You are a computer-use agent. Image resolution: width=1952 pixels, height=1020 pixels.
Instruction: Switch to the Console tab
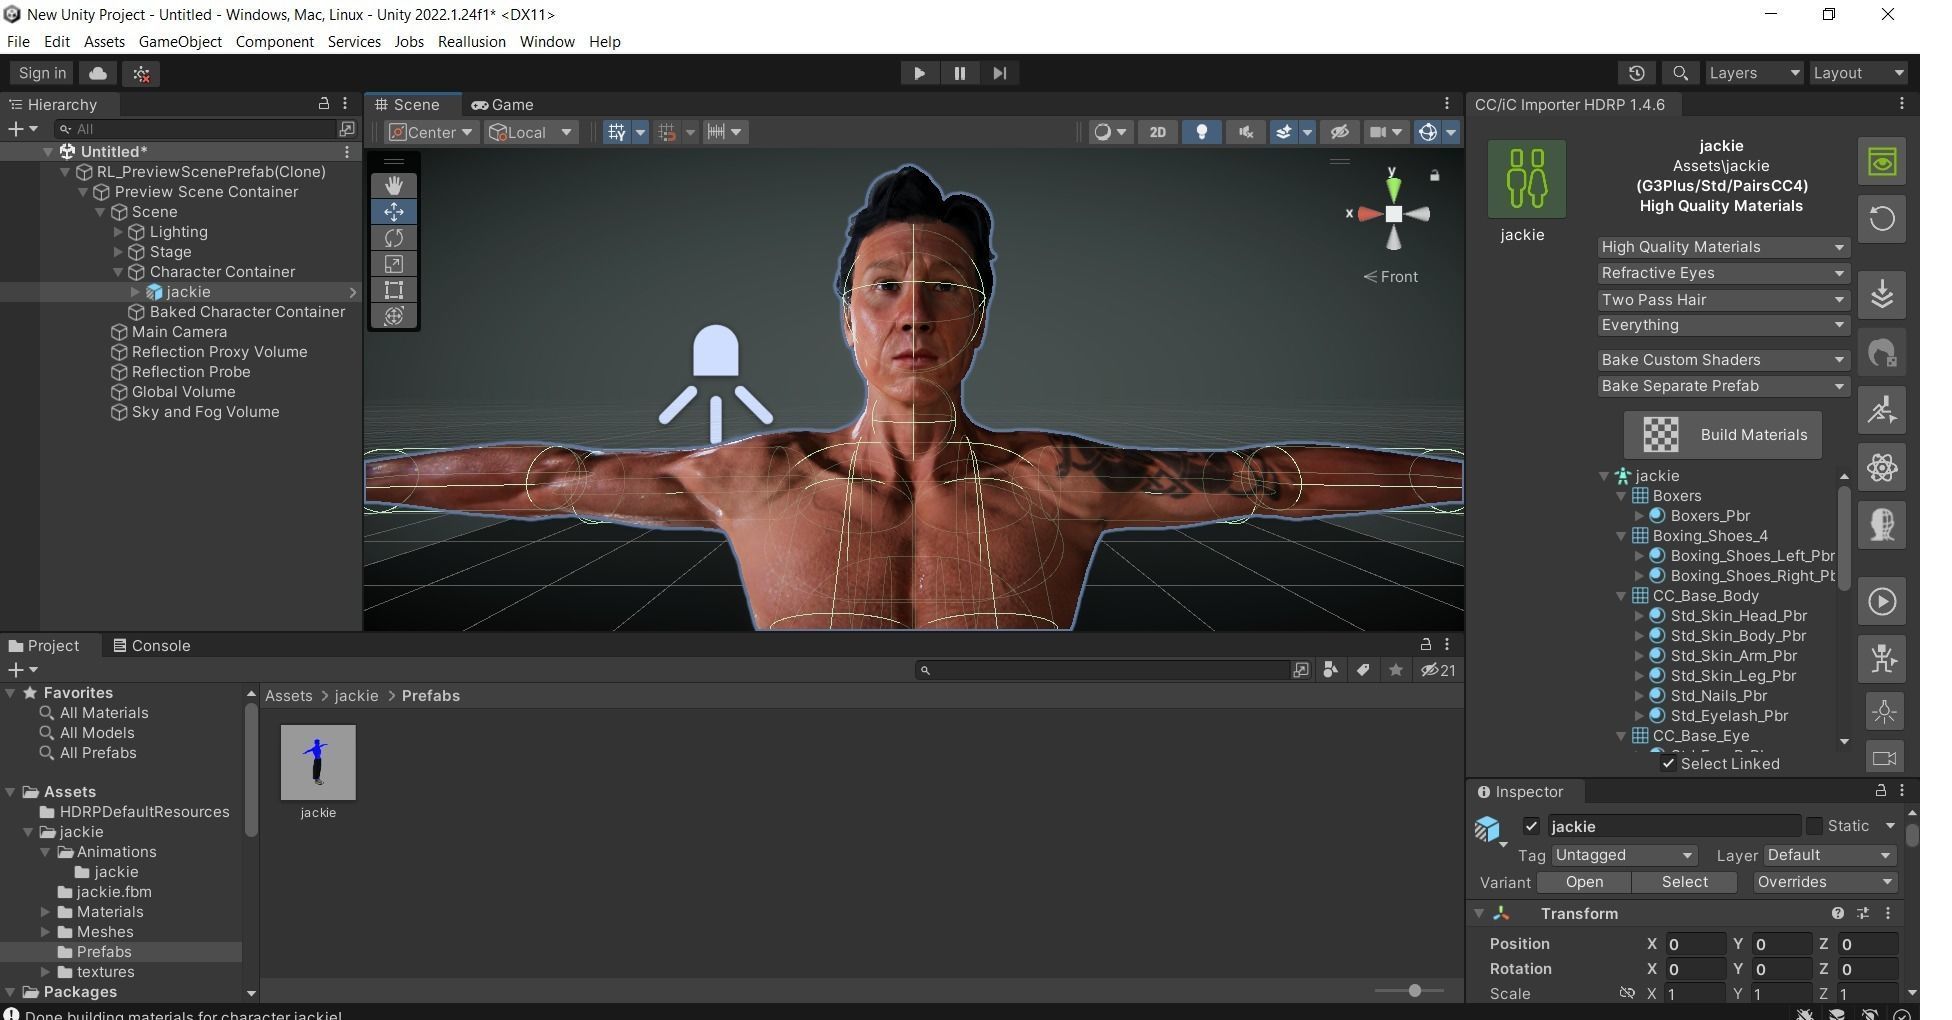(151, 646)
